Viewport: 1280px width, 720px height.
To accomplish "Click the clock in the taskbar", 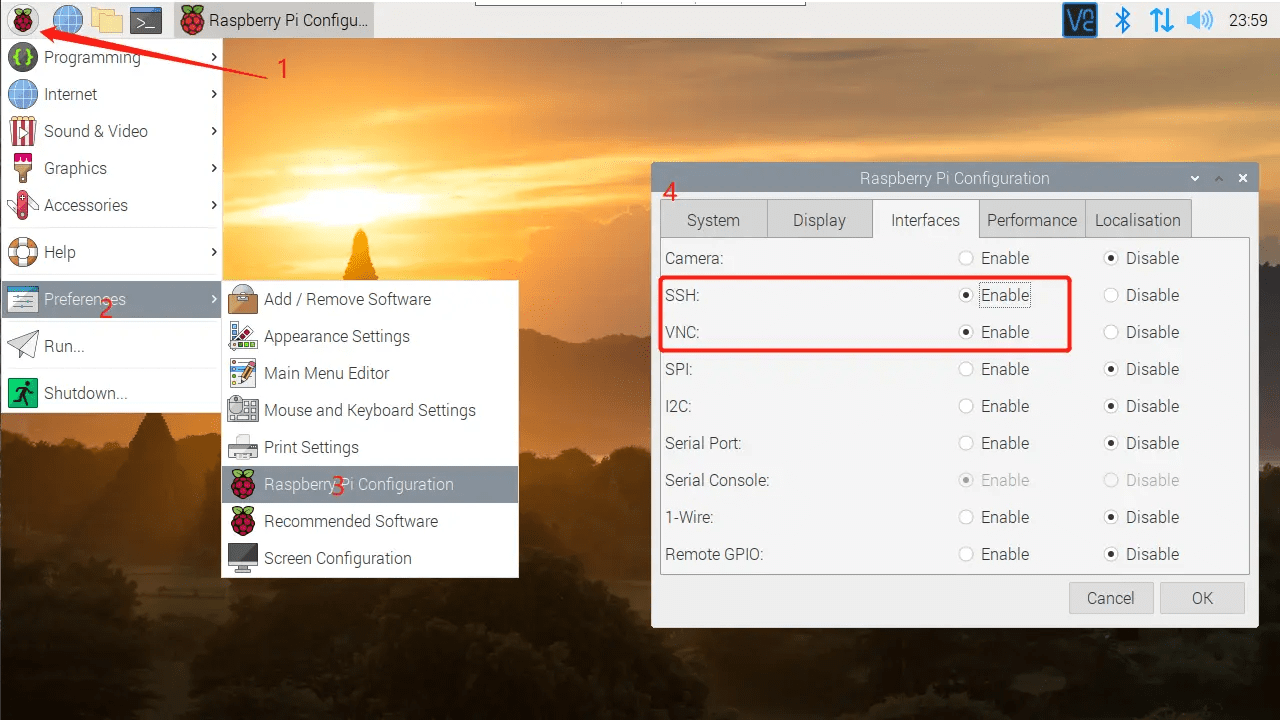I will (1247, 20).
